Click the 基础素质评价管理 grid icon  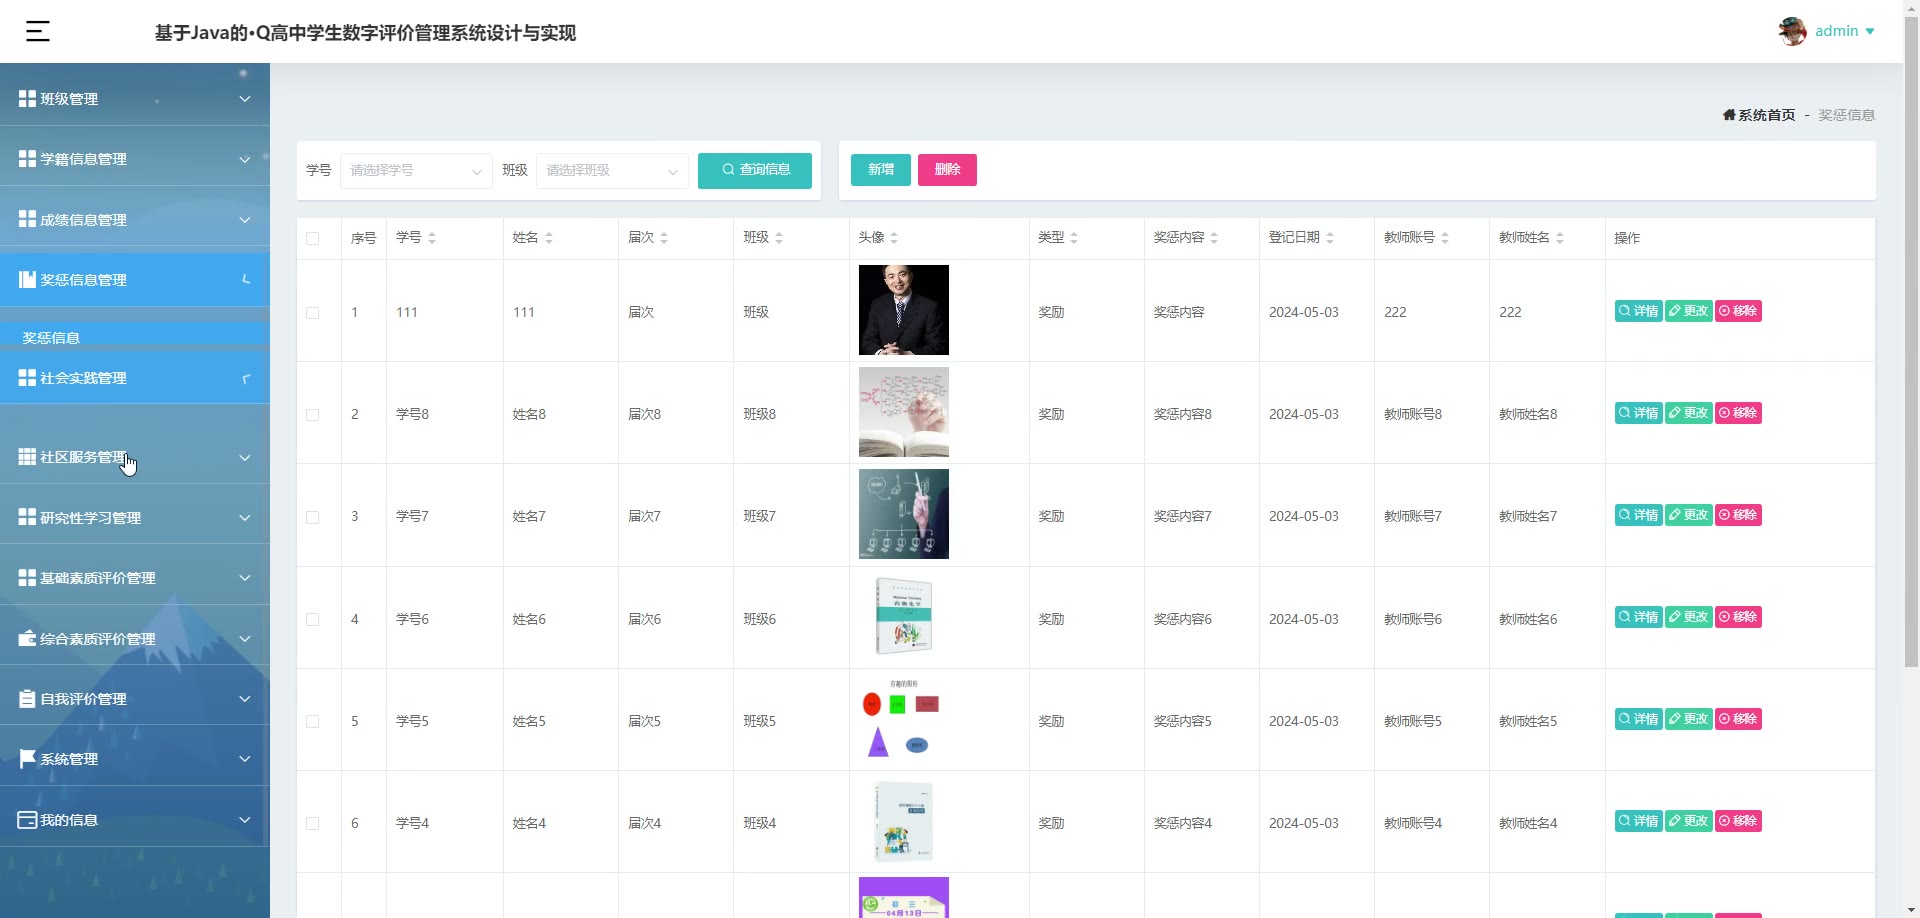(27, 578)
